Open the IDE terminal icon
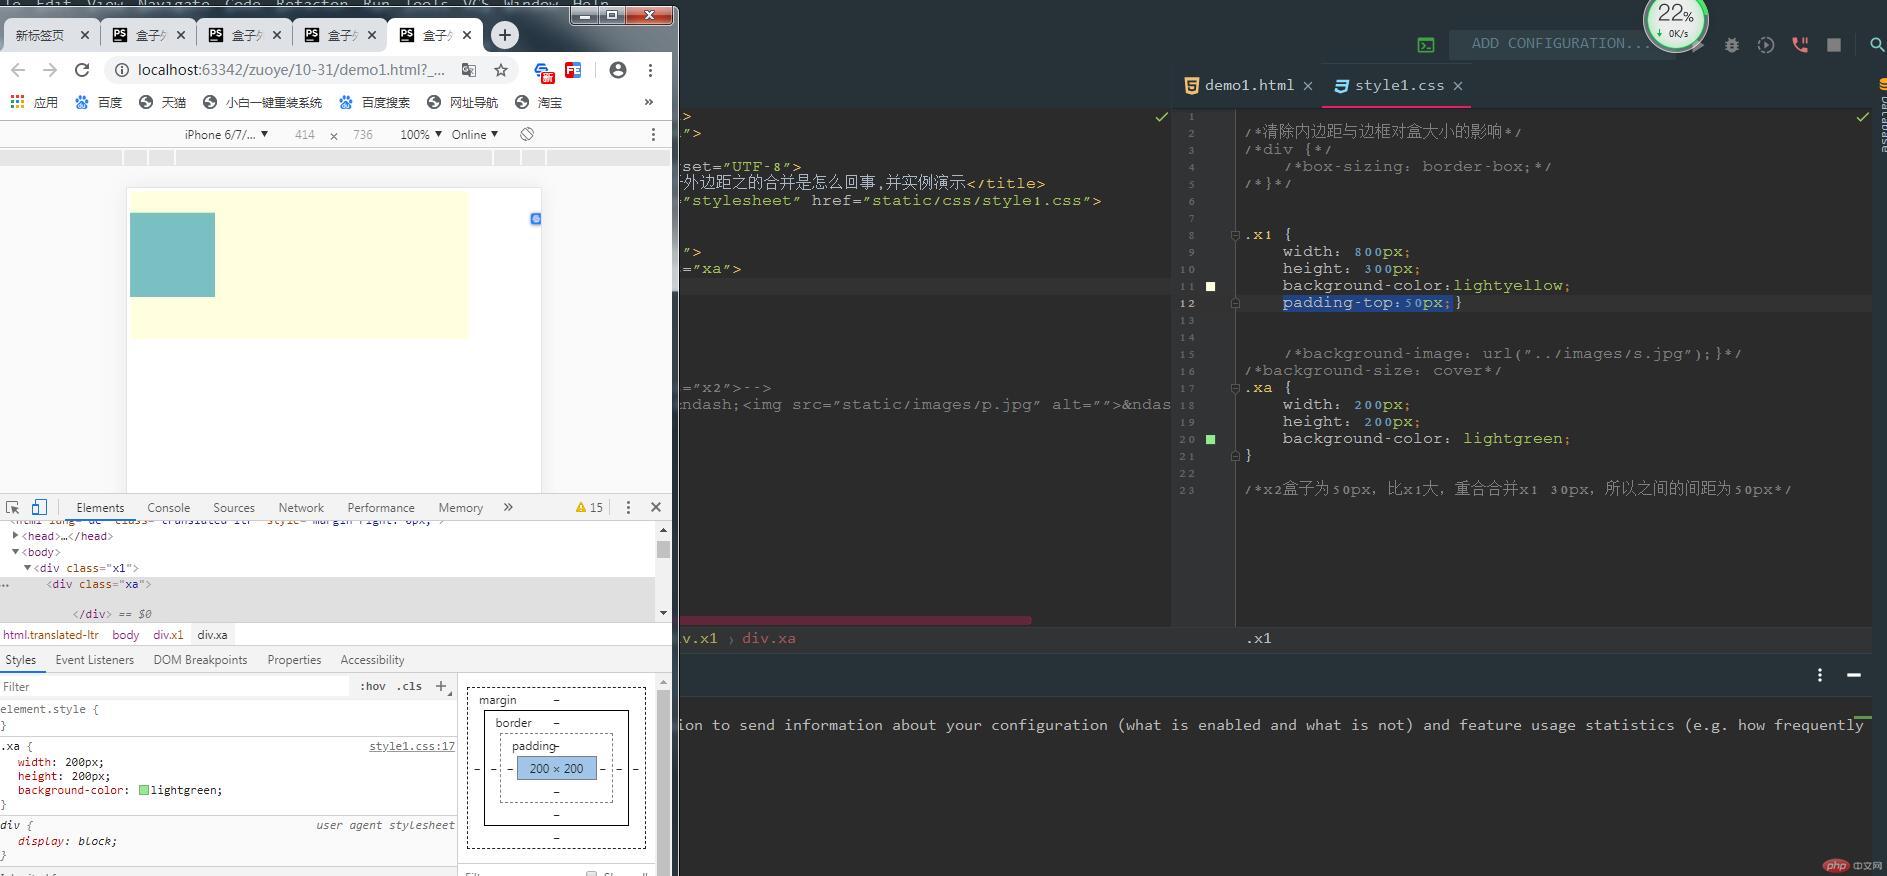This screenshot has width=1887, height=876. coord(1426,44)
